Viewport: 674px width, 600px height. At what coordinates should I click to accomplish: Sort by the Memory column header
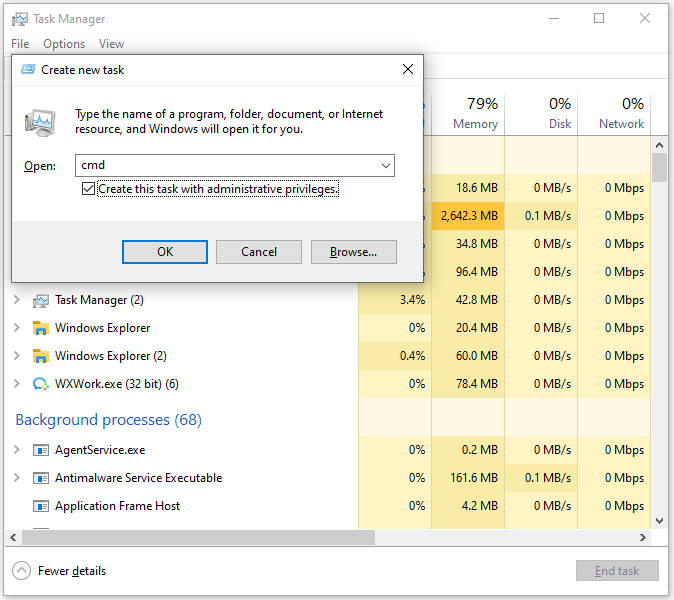click(x=468, y=114)
